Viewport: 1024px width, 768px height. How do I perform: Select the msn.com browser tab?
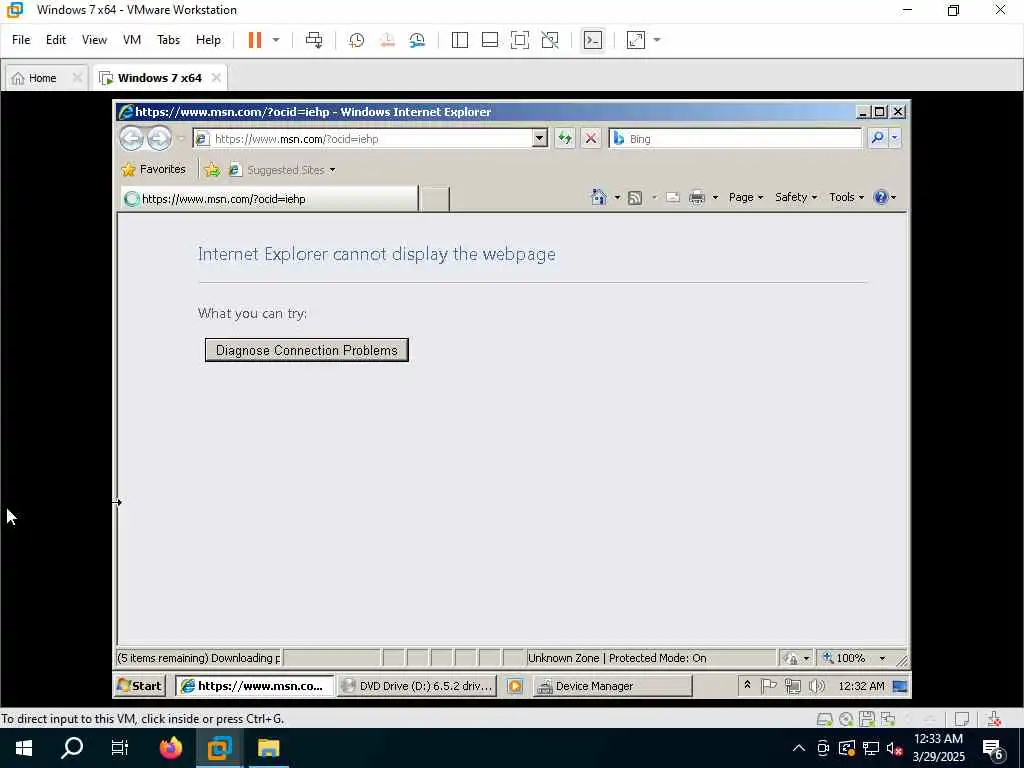coord(269,199)
